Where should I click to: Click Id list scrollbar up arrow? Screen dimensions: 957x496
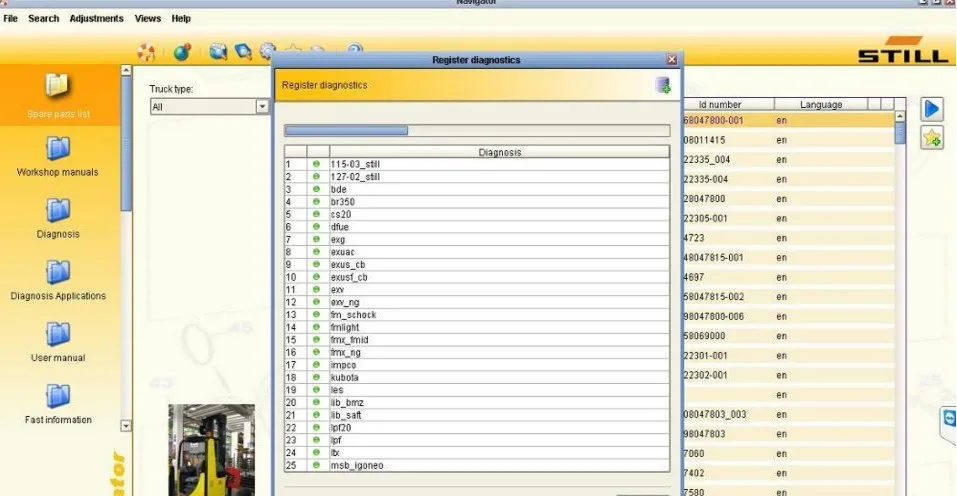[900, 116]
